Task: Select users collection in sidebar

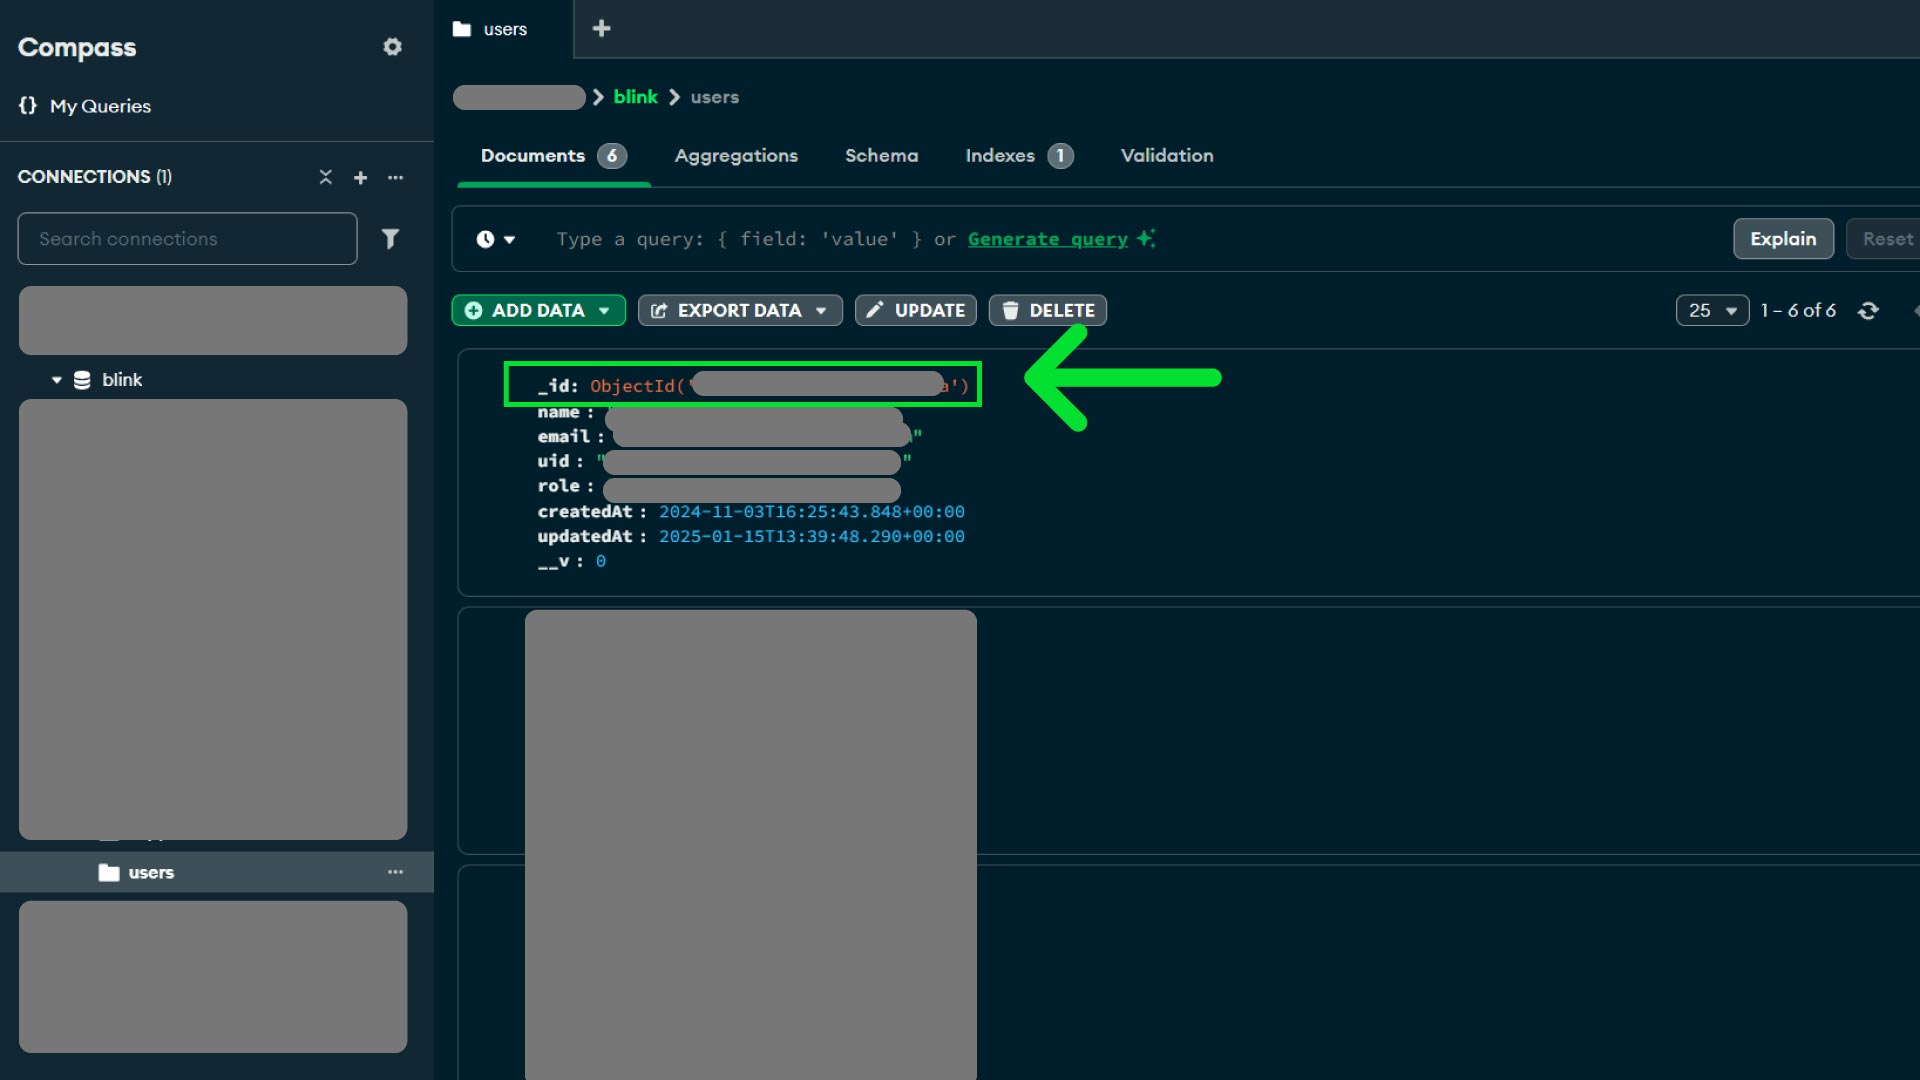Action: pos(151,873)
